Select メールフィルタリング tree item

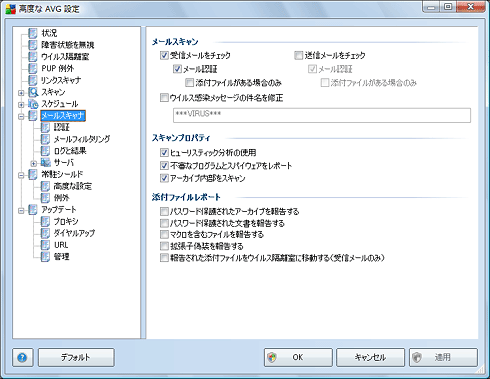82,139
